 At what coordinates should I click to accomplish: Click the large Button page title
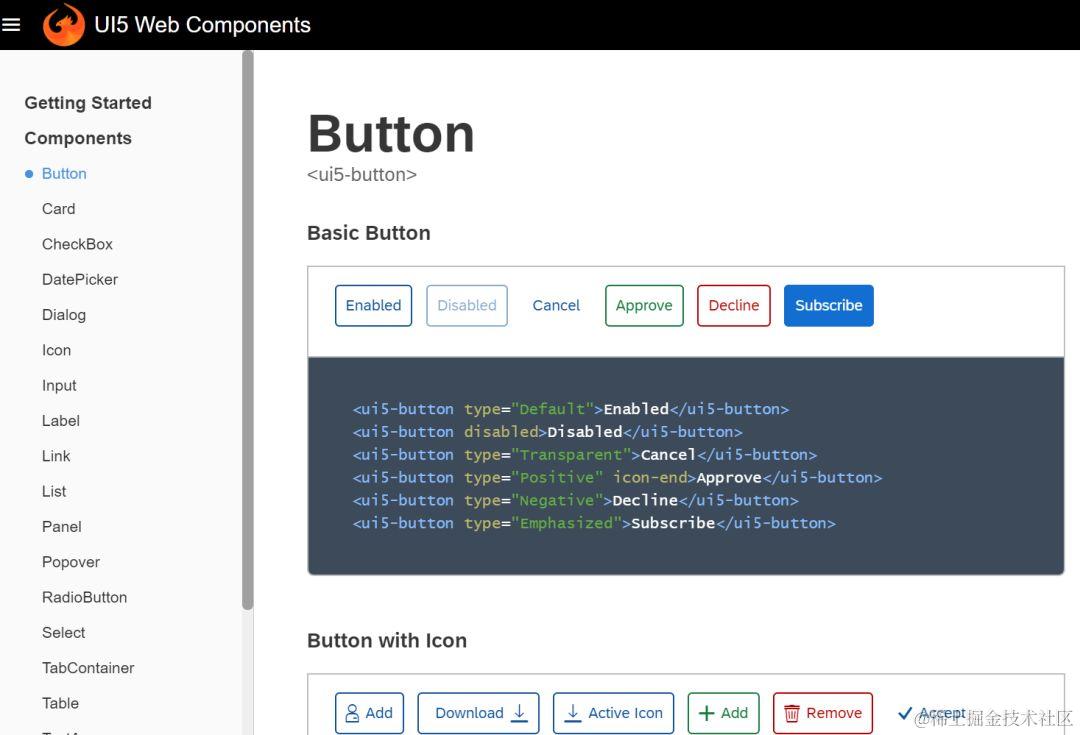[x=391, y=134]
